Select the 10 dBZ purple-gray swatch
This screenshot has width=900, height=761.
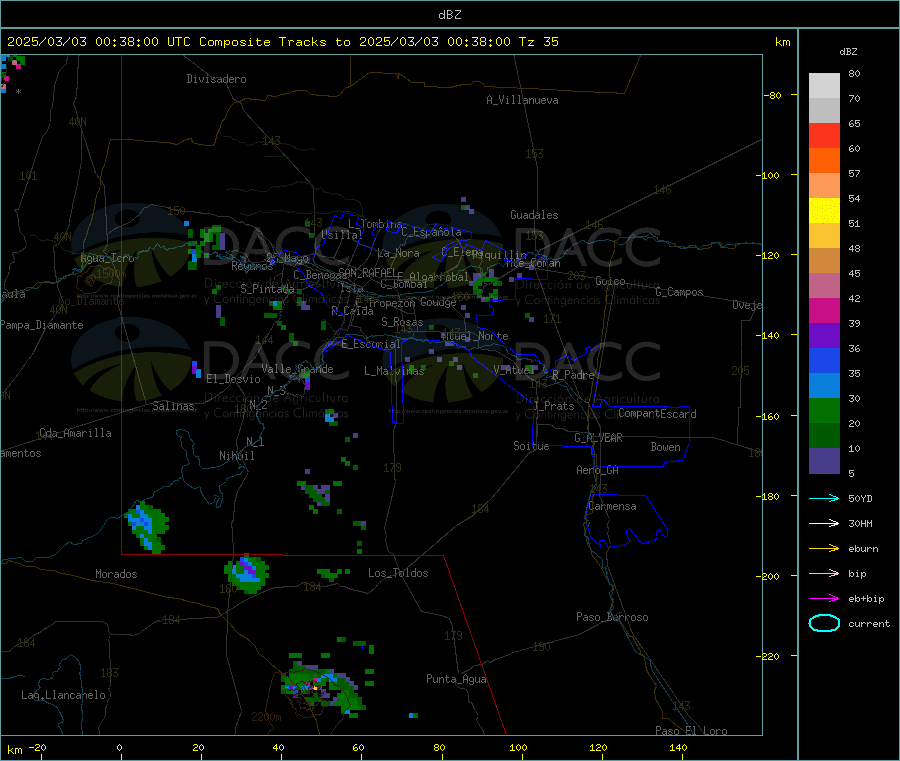(x=824, y=461)
